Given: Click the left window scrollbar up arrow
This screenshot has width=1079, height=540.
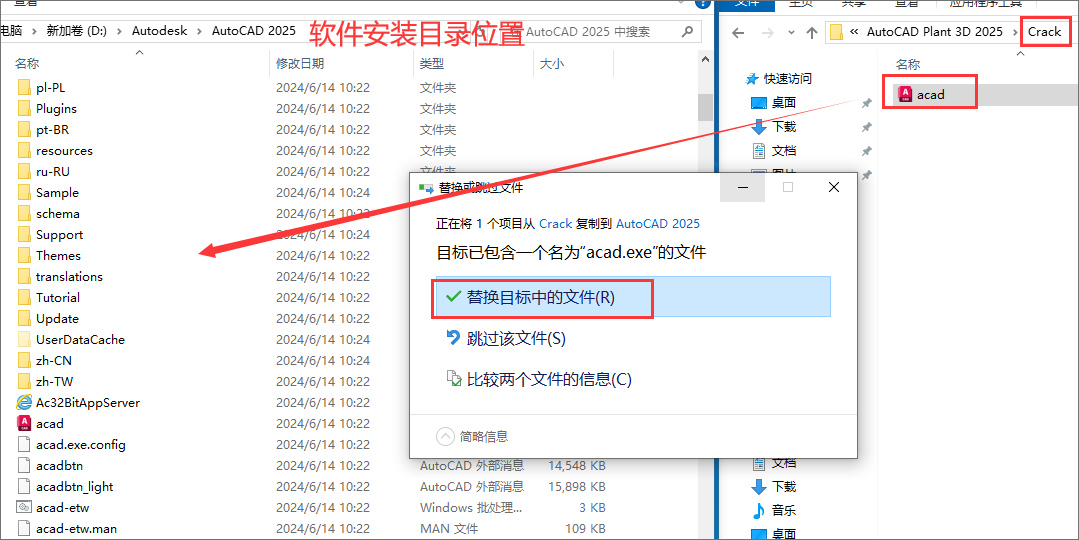Looking at the screenshot, I should pos(705,60).
